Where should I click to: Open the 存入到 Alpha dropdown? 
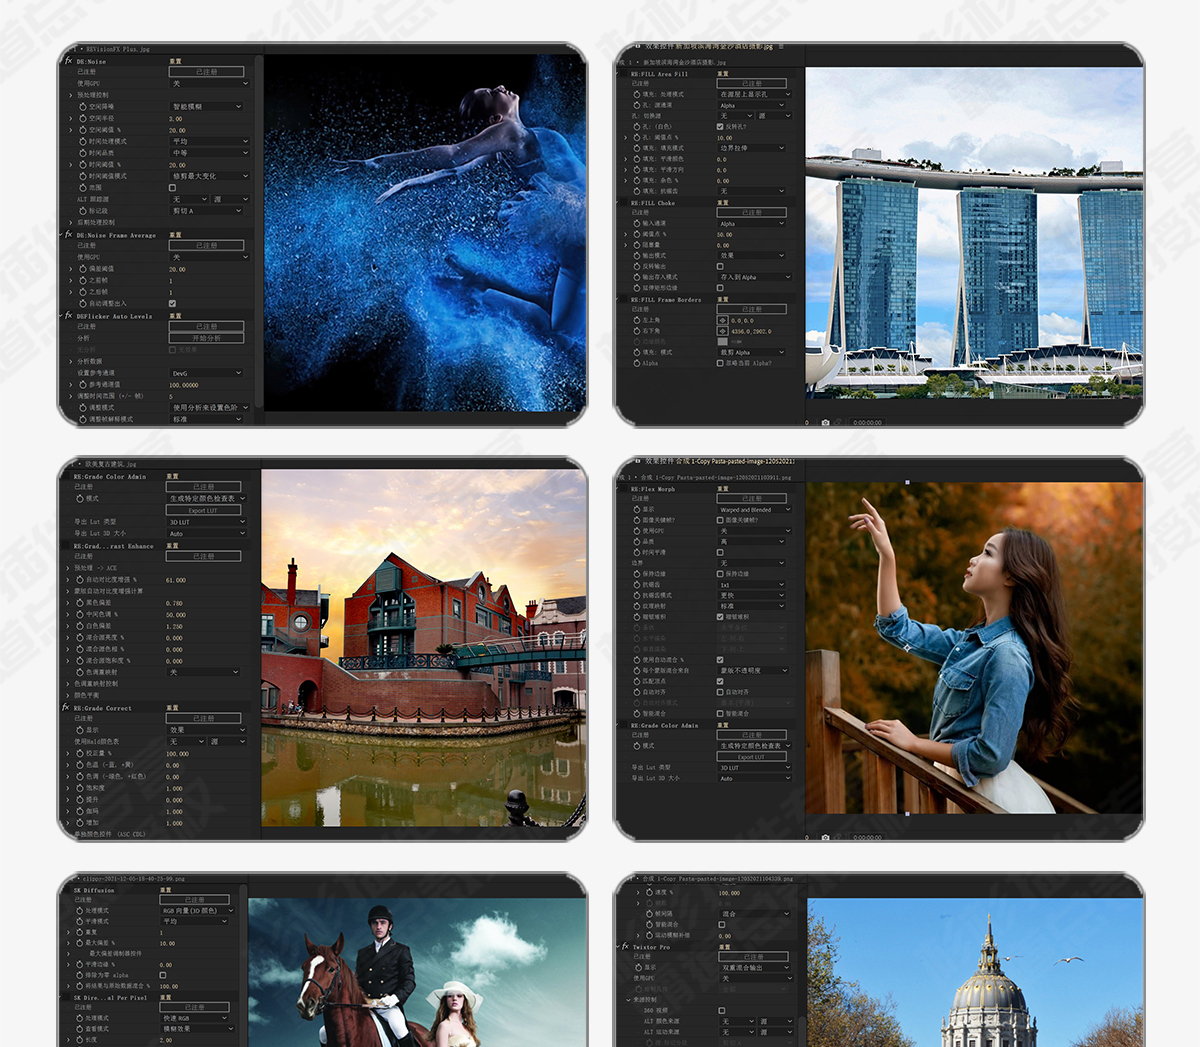755,277
